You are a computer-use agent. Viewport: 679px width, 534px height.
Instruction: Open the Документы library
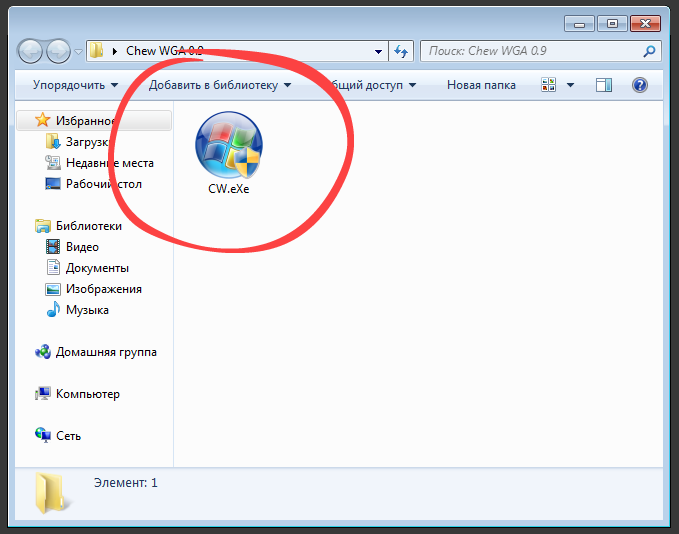point(97,268)
